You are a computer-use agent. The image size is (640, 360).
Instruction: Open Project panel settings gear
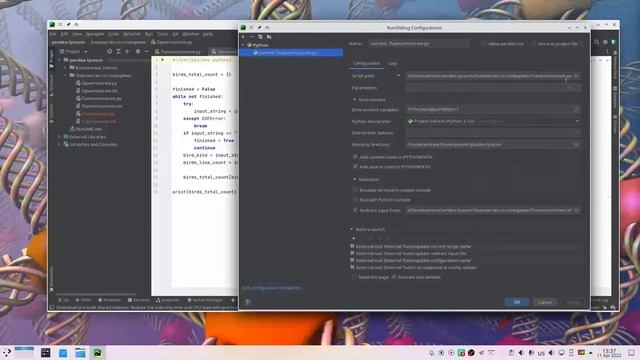click(138, 51)
